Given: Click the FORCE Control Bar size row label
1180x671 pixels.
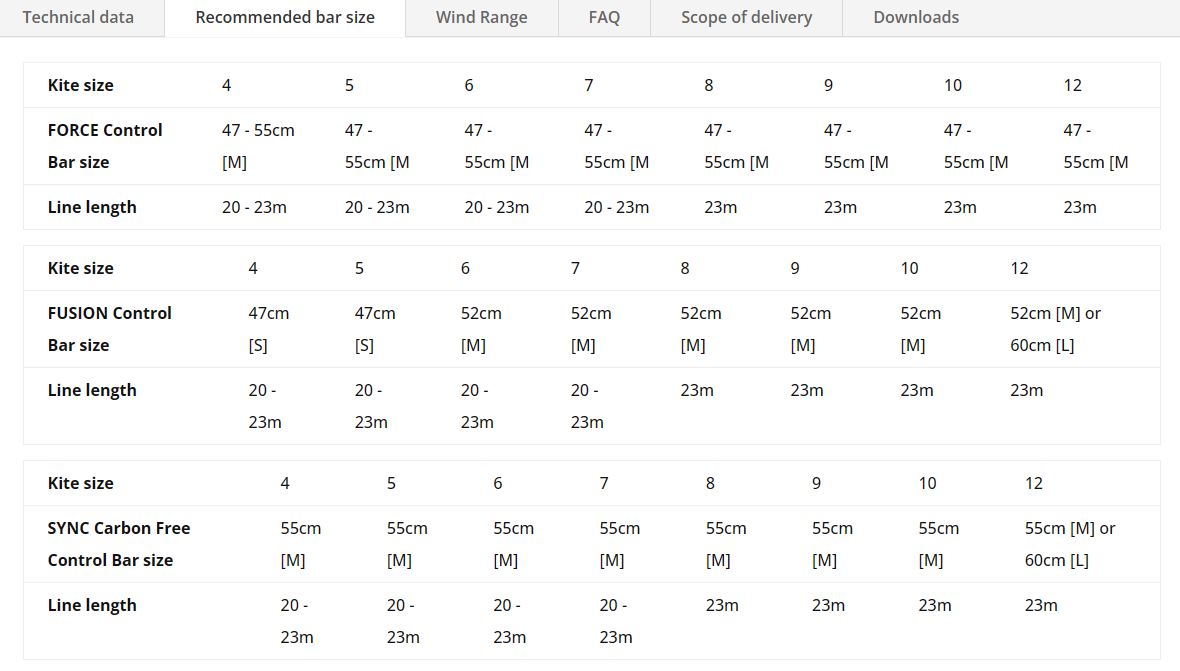Looking at the screenshot, I should point(105,146).
